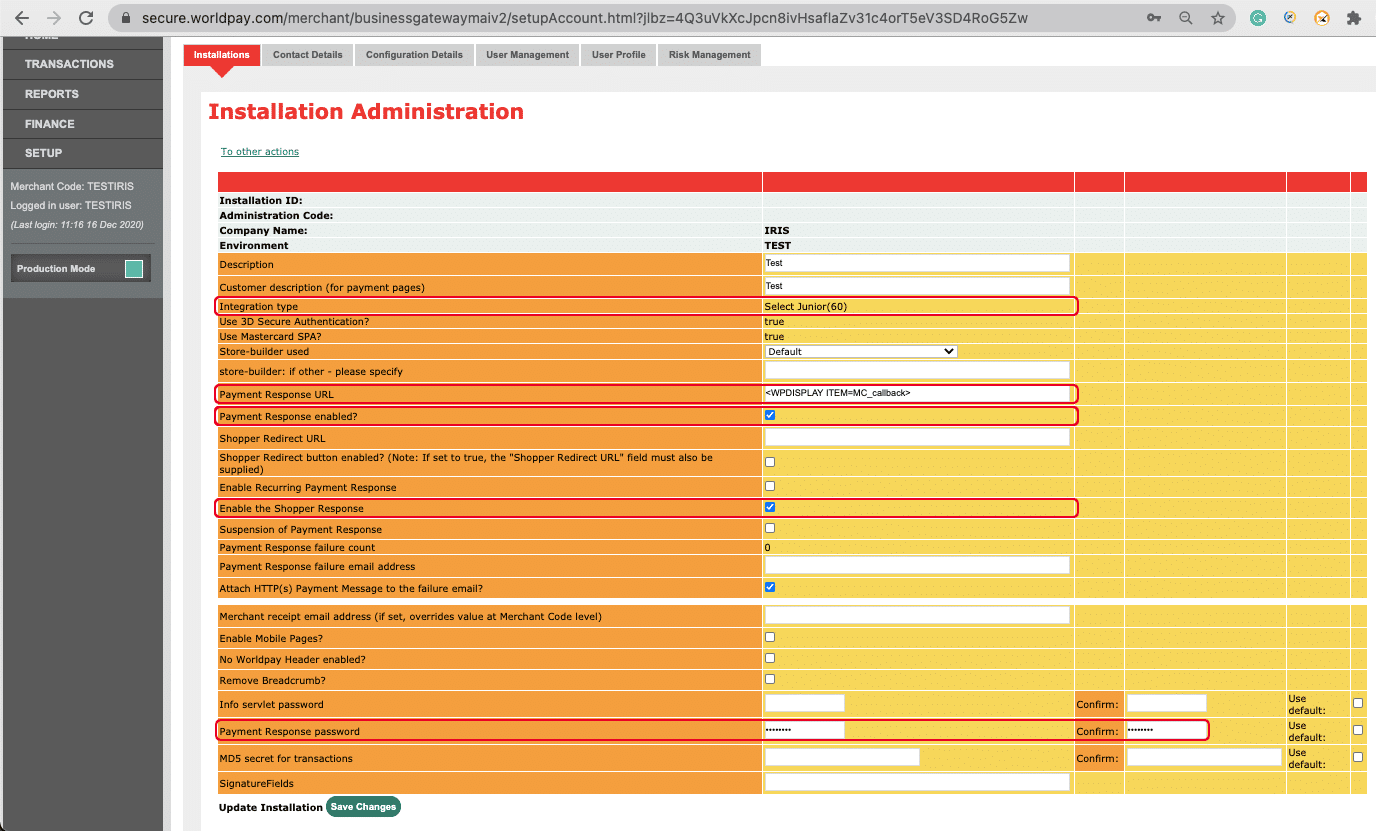Enable the Mobile Pages checkbox
The height and width of the screenshot is (831, 1376).
[x=770, y=637]
